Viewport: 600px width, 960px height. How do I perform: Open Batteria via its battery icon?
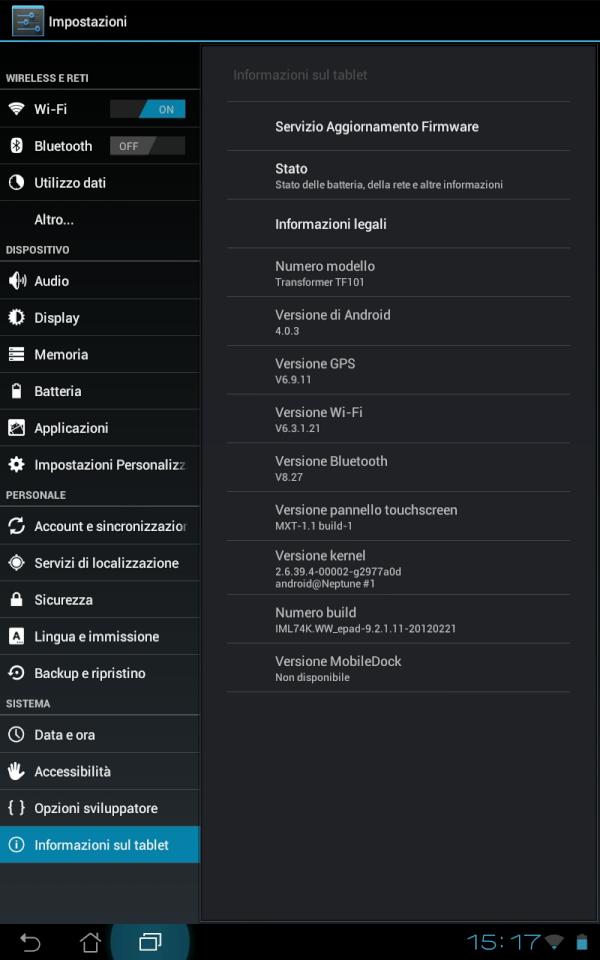(17, 391)
